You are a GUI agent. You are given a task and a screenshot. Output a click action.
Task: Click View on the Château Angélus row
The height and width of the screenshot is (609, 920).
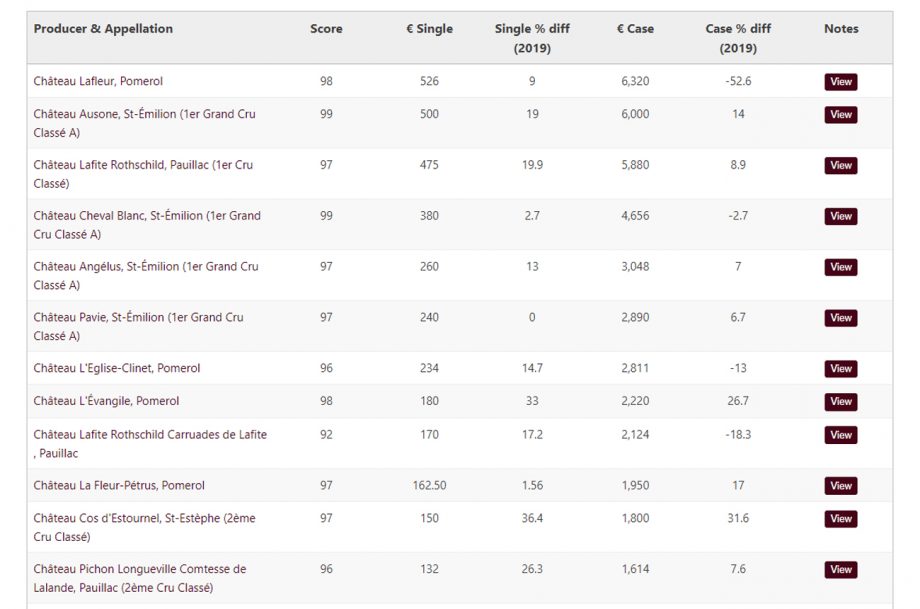tap(840, 267)
